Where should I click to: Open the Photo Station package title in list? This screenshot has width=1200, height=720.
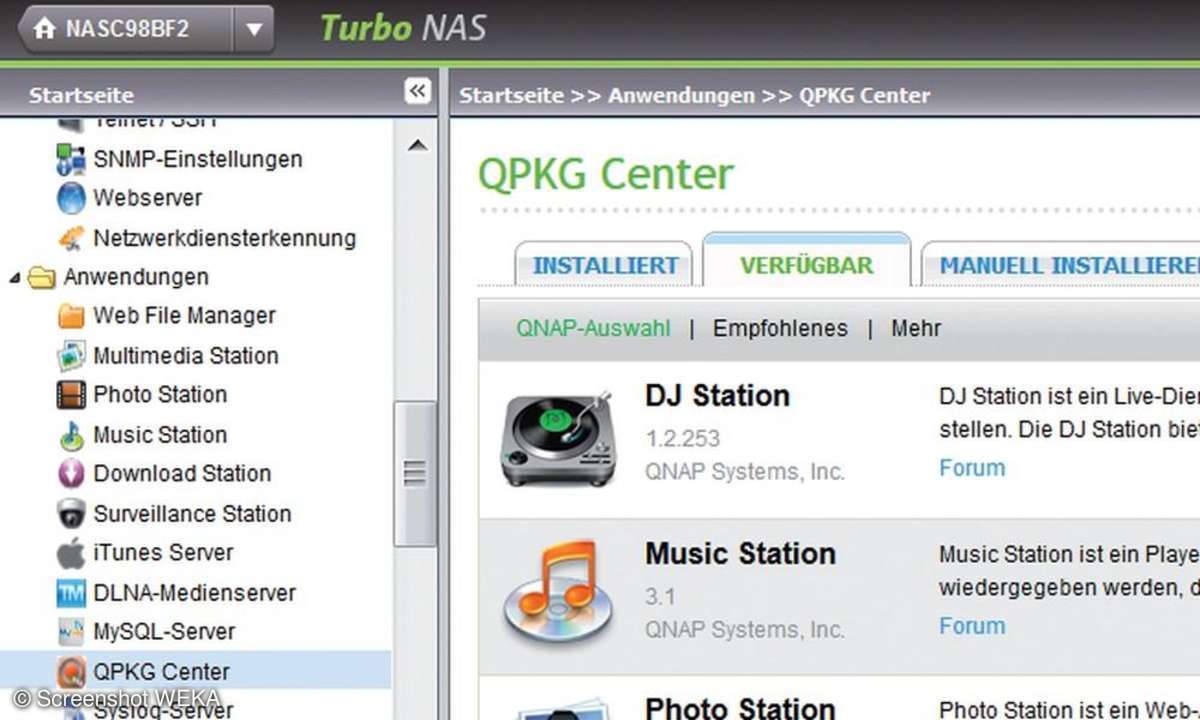click(x=740, y=708)
